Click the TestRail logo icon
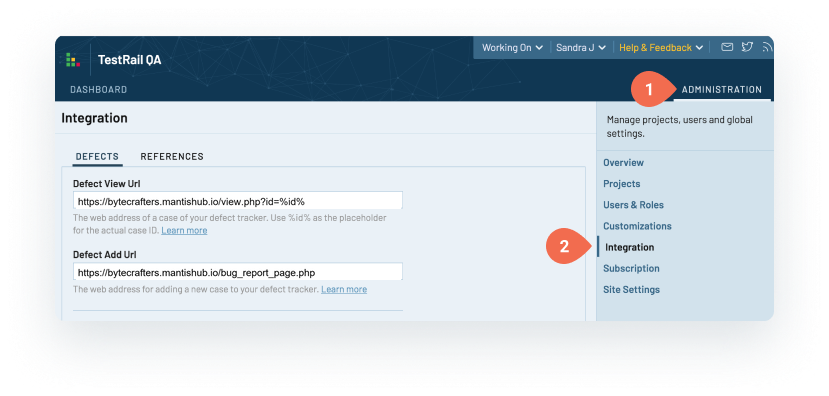The width and height of the screenshot is (829, 396). tap(73, 60)
